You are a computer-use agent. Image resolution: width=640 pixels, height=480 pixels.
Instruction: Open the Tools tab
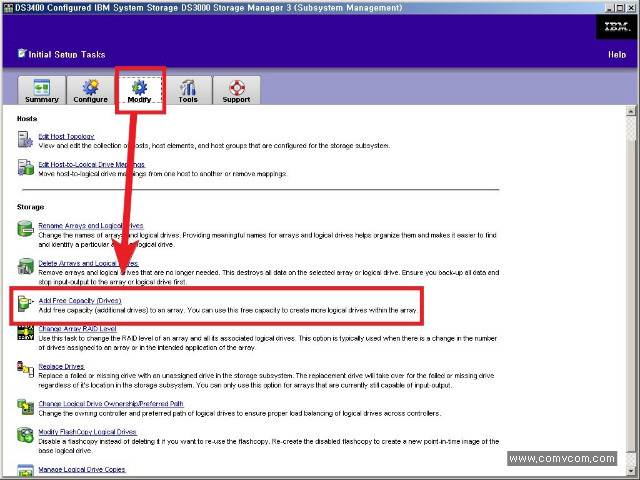pyautogui.click(x=188, y=90)
